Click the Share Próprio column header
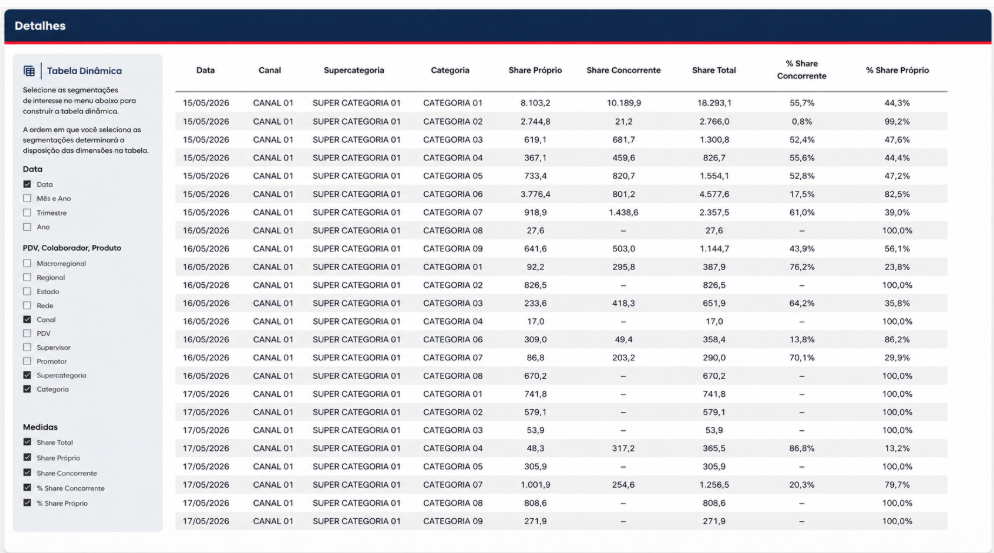Screen dimensions: 994x553 click(535, 70)
